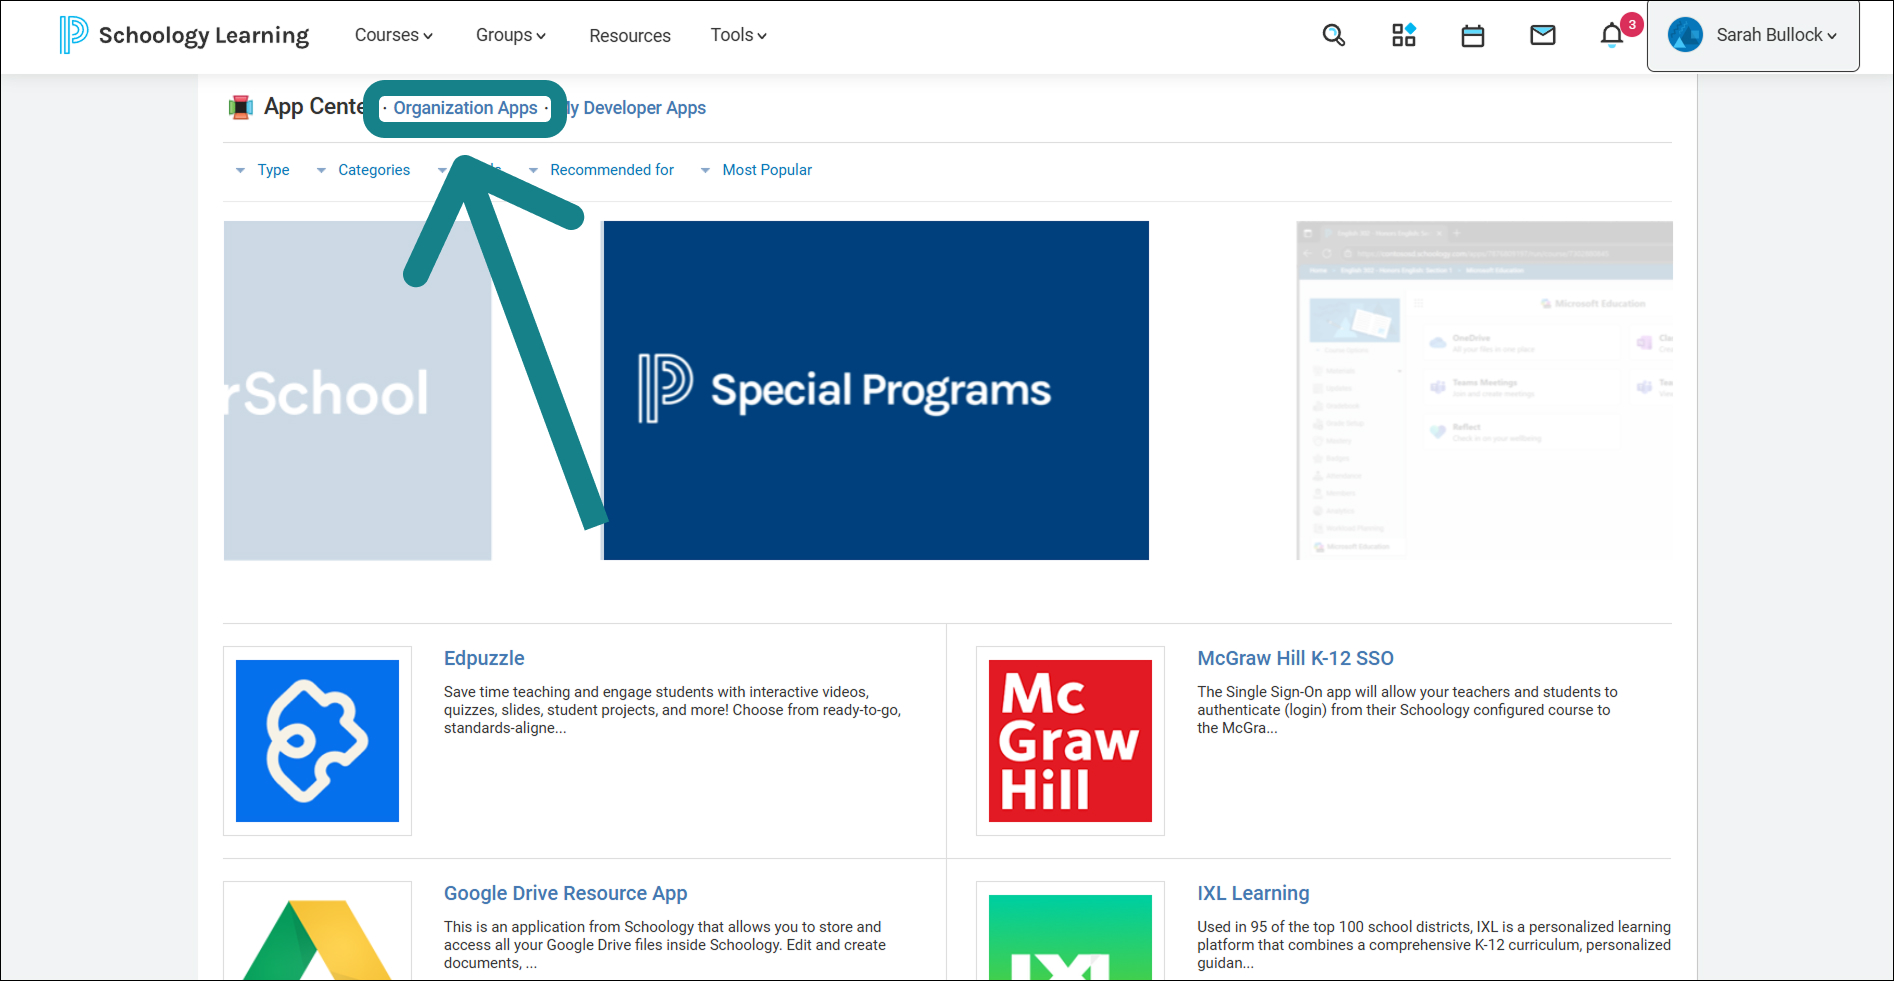Open the McGraw Hill app icon
The width and height of the screenshot is (1894, 981).
tap(1070, 741)
